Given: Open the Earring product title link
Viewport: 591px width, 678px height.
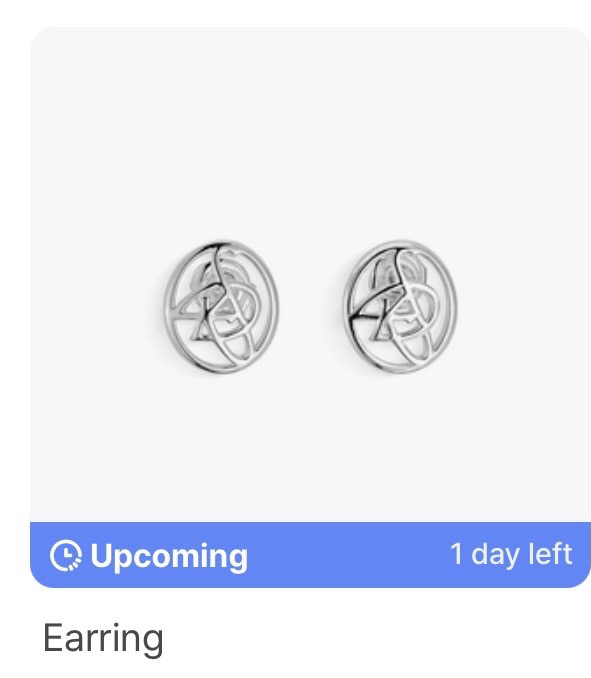Looking at the screenshot, I should (103, 639).
